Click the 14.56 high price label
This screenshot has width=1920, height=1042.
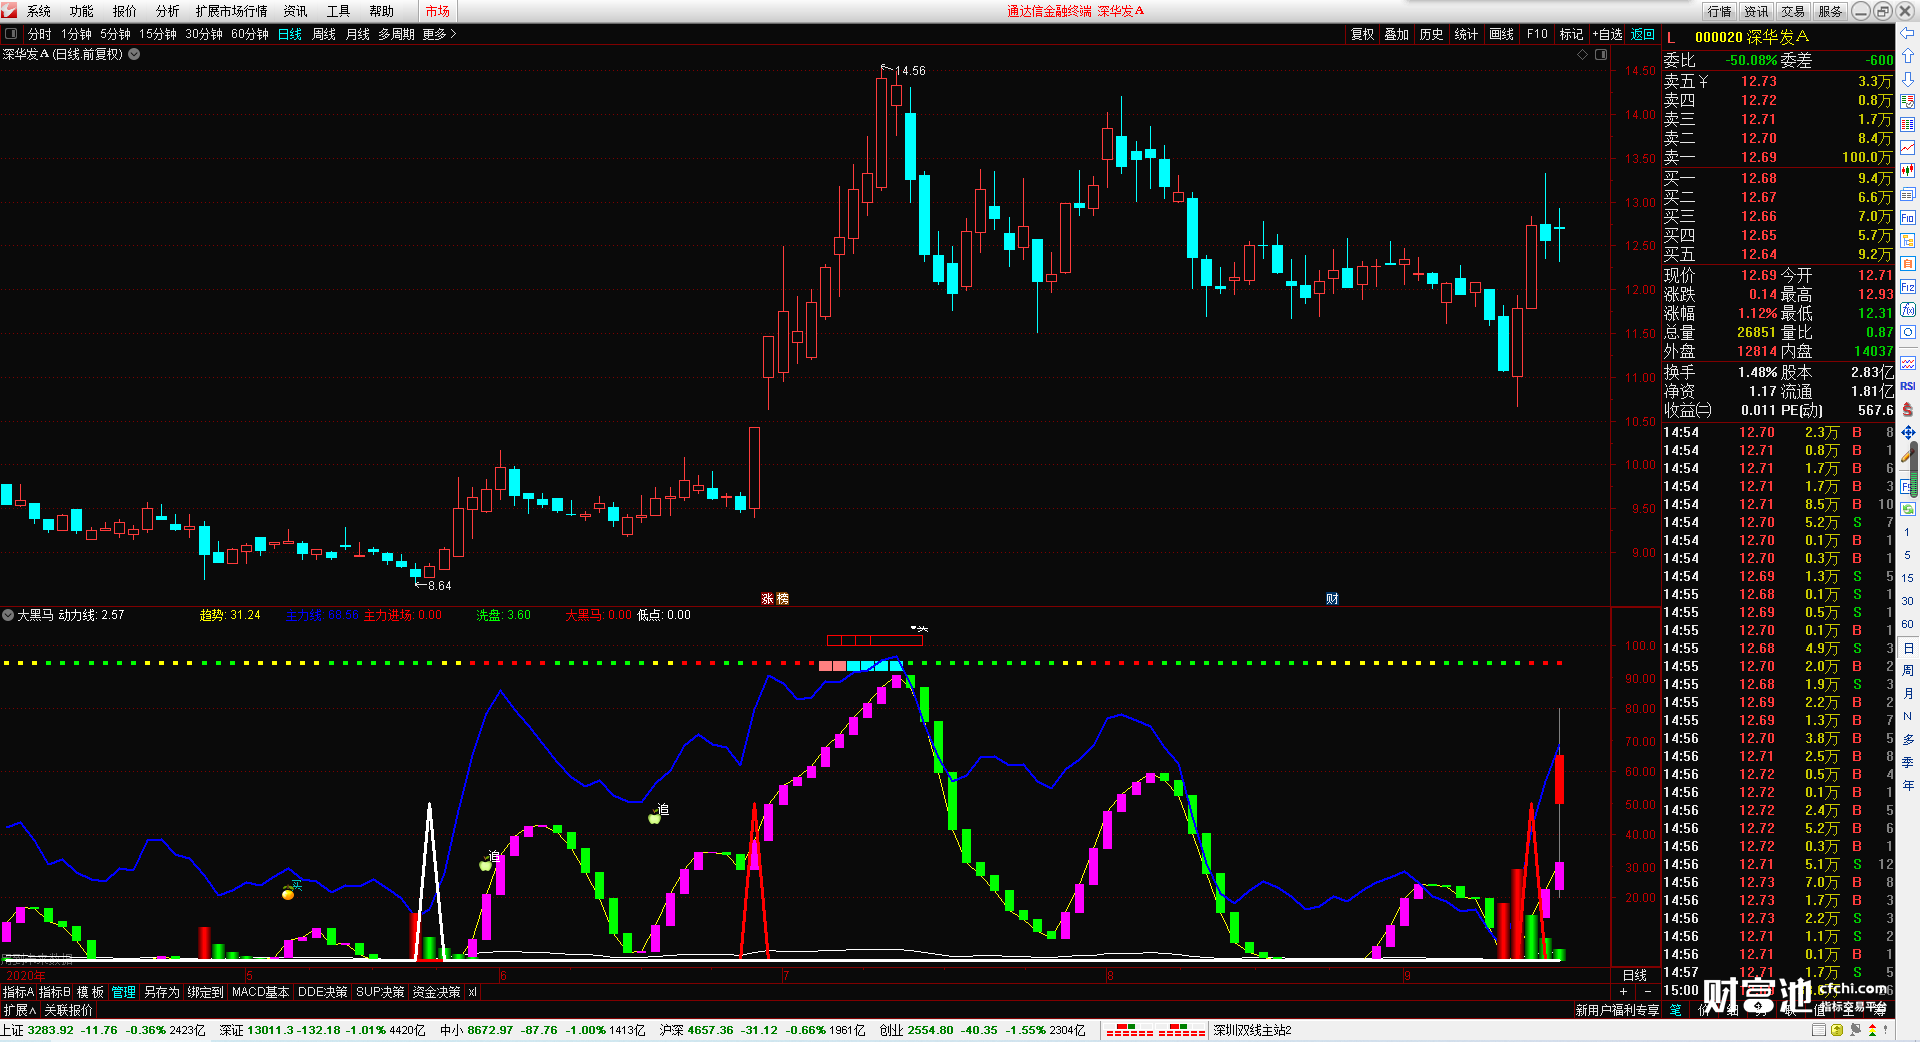[x=910, y=71]
